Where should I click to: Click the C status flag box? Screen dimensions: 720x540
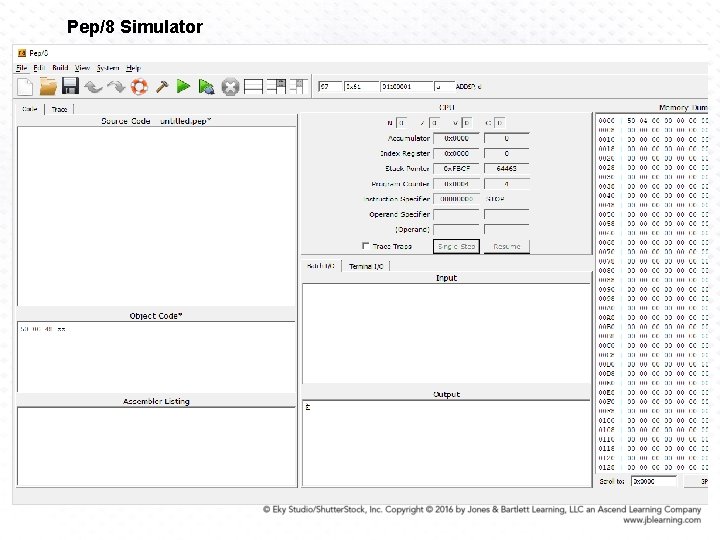(500, 123)
